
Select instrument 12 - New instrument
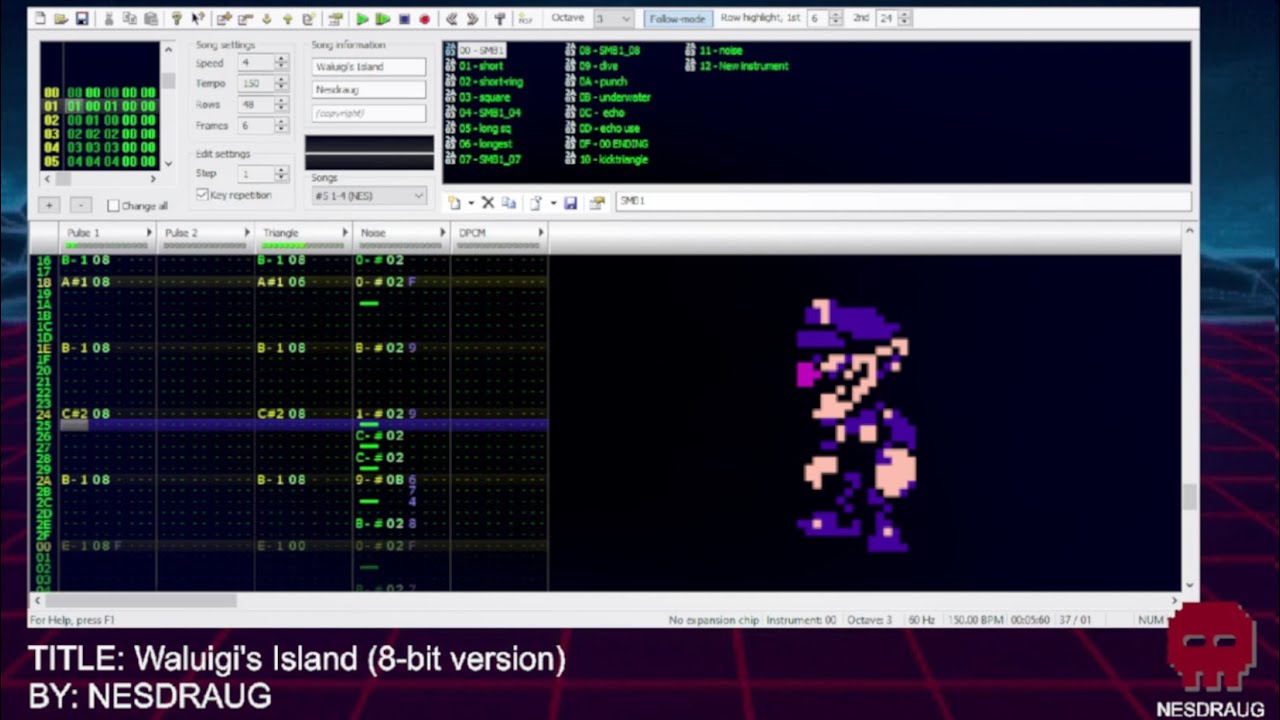click(737, 66)
